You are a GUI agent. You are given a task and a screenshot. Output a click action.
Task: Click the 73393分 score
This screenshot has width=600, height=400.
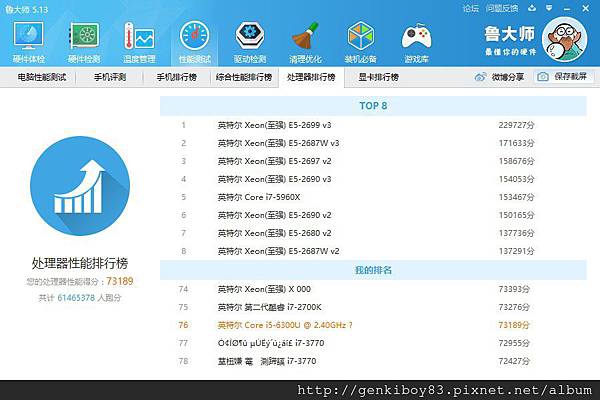(514, 289)
